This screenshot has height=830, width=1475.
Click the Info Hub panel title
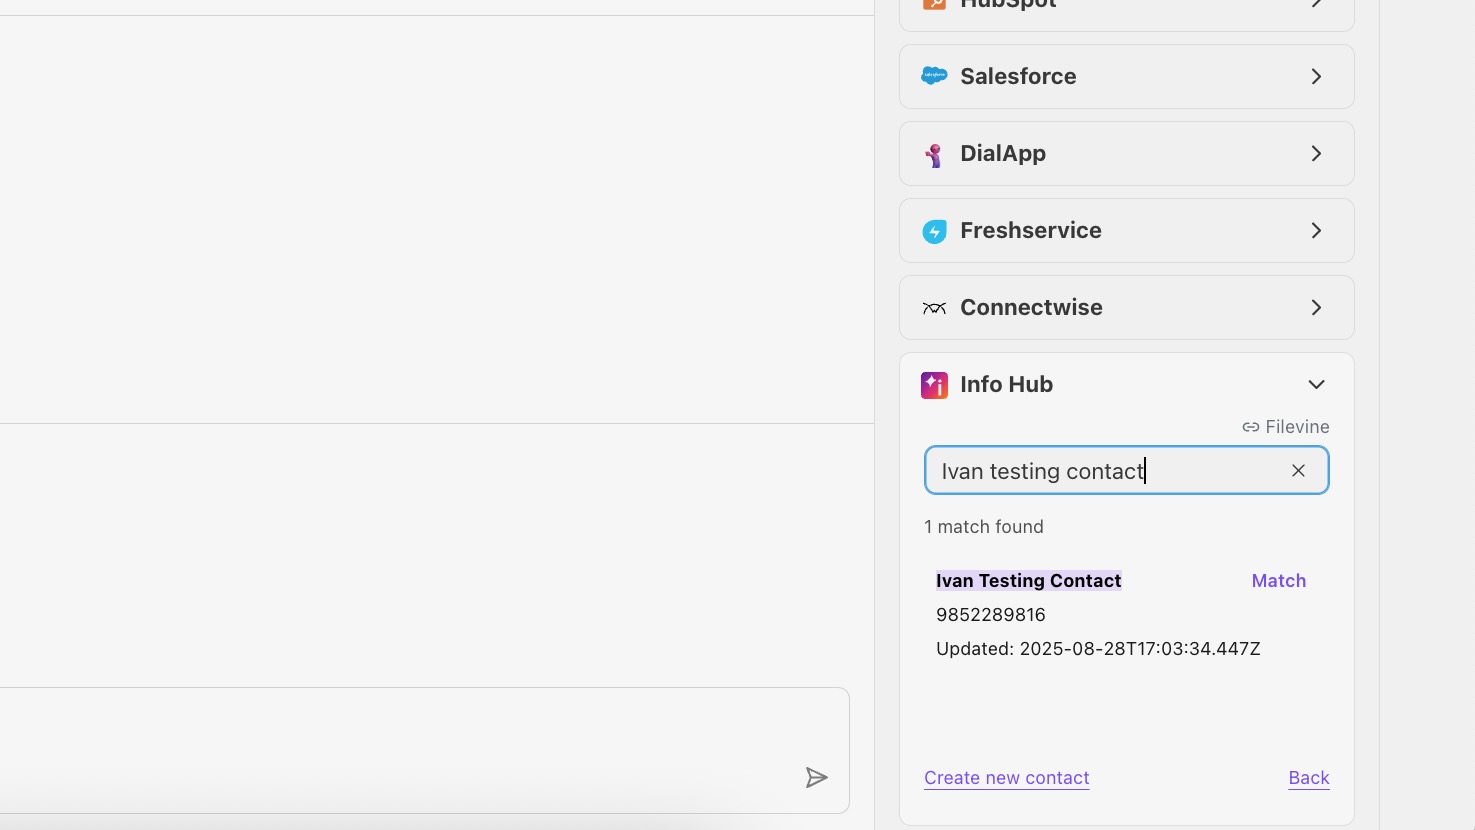1006,385
